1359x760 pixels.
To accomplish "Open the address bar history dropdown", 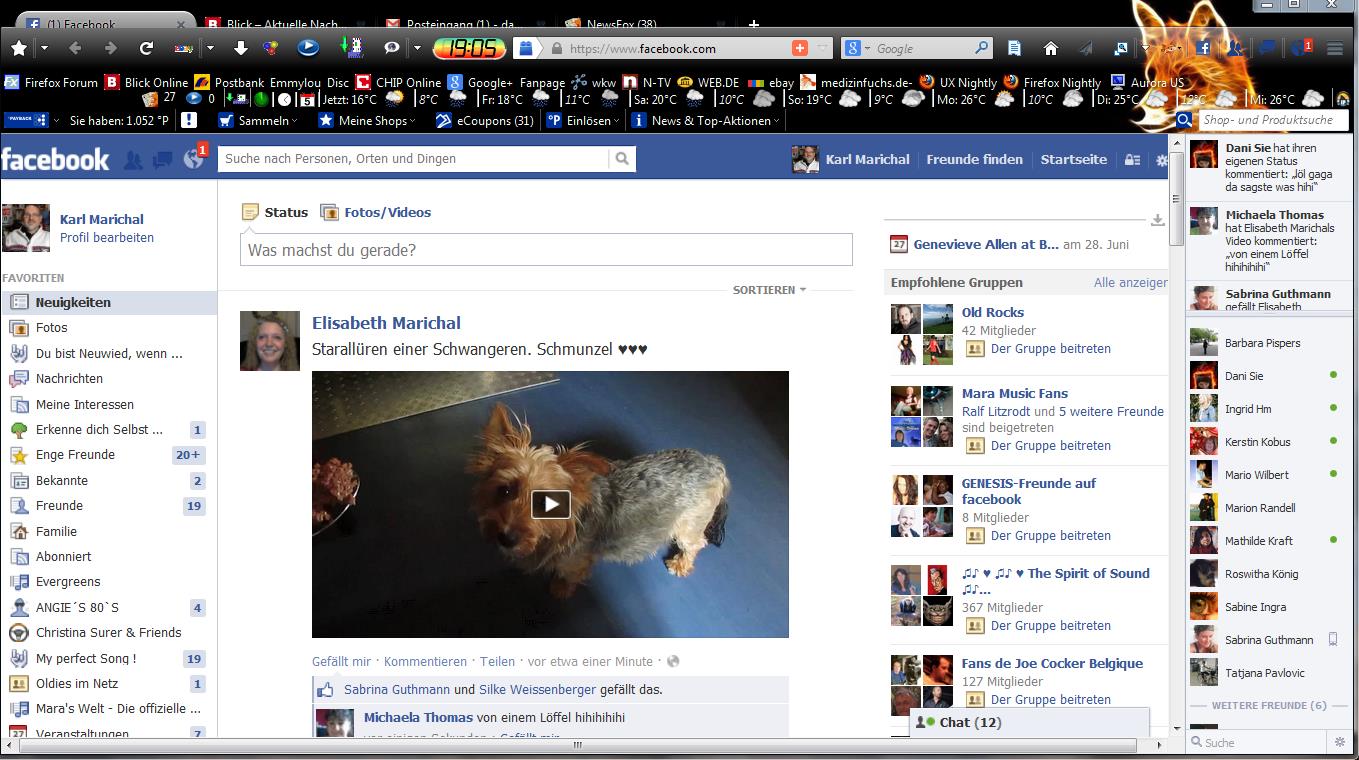I will tap(823, 48).
